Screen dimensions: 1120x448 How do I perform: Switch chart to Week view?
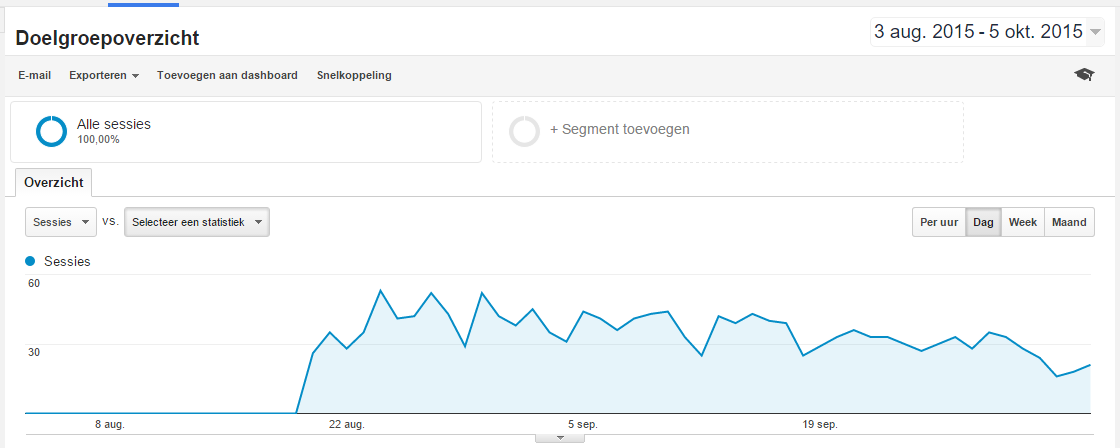pyautogui.click(x=1023, y=222)
